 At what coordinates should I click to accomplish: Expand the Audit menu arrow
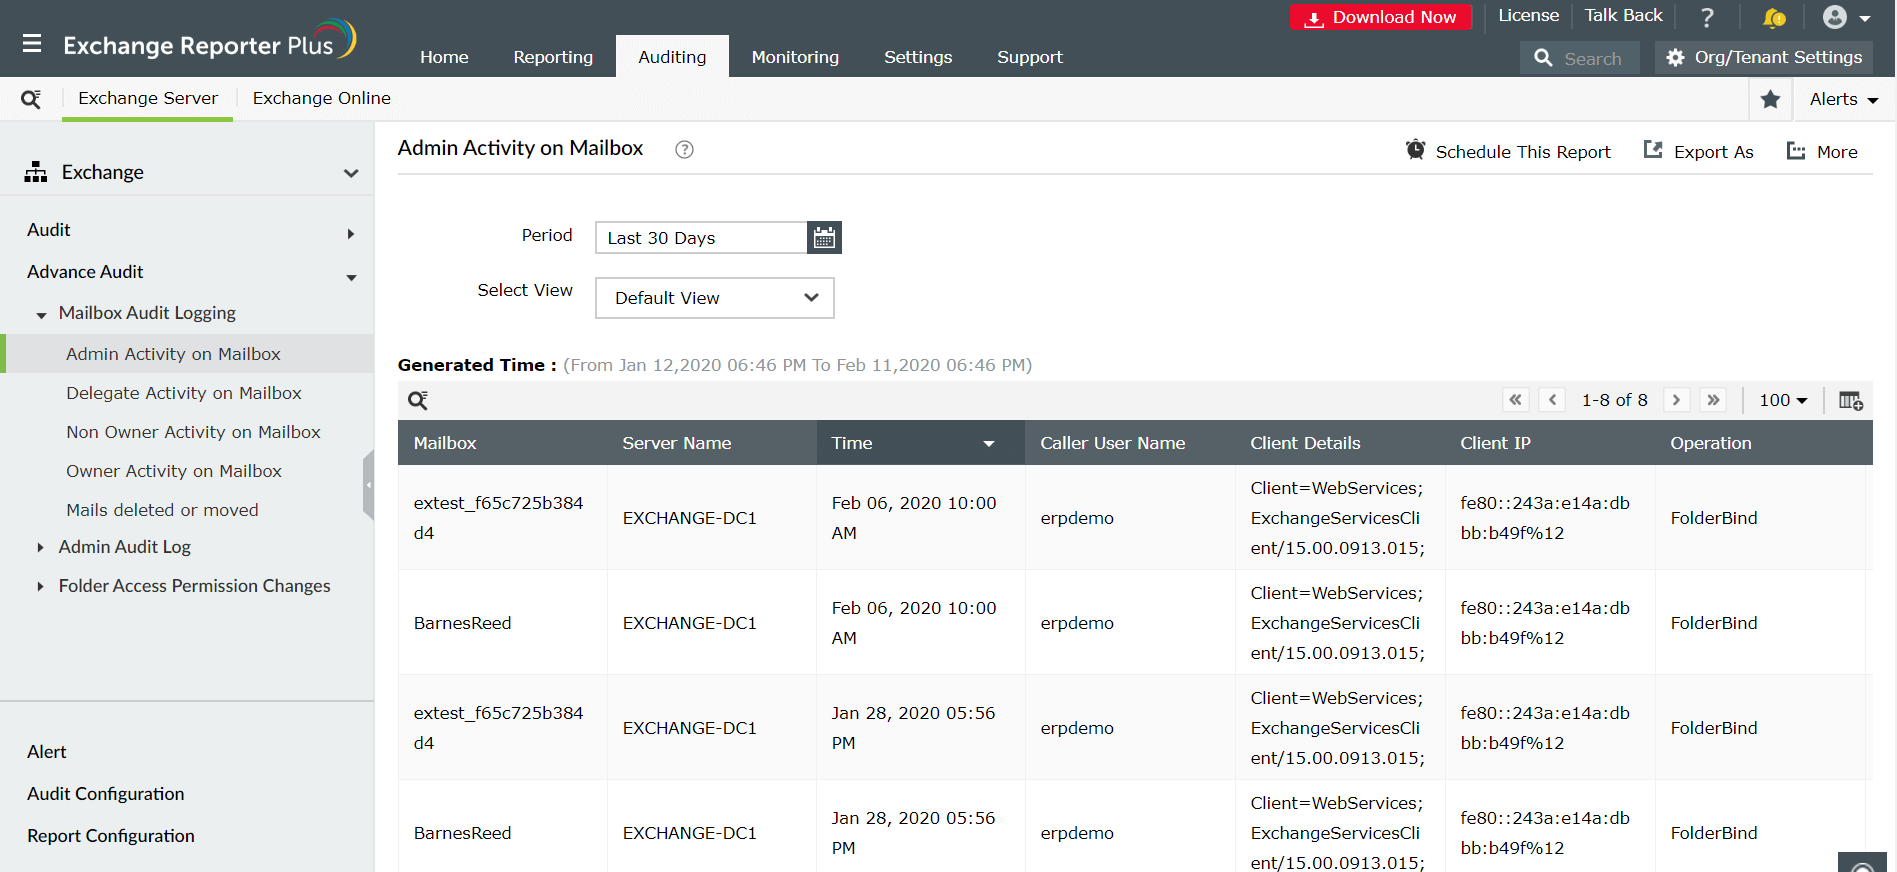[x=351, y=234]
